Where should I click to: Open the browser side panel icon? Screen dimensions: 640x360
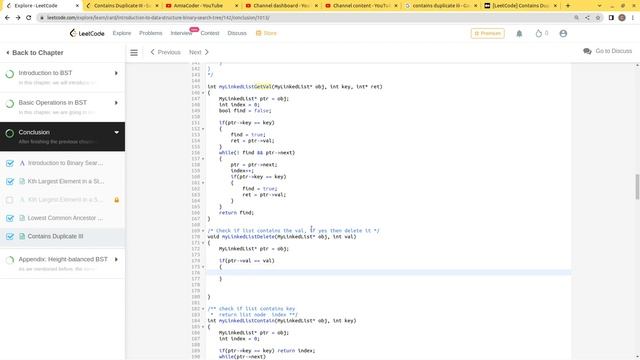611,18
